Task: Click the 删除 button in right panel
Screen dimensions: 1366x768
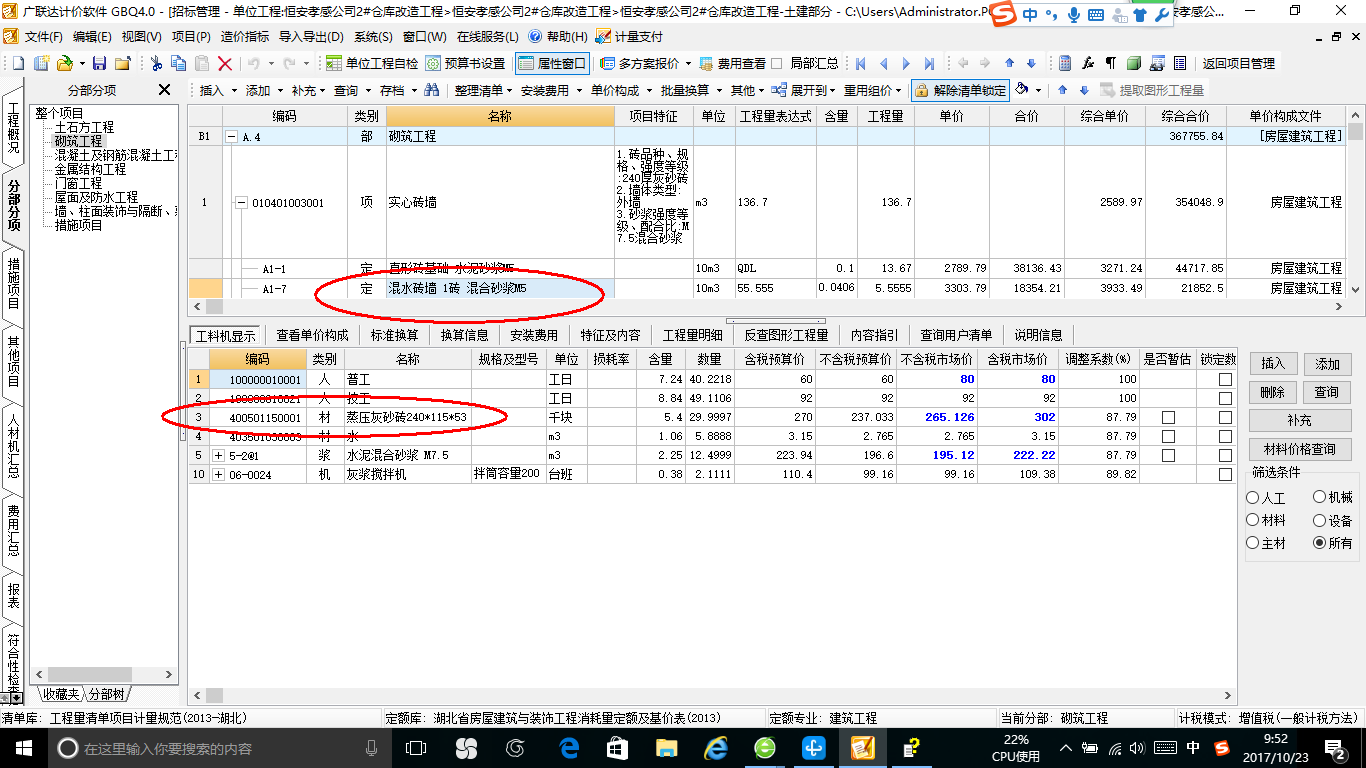Action: point(1272,392)
